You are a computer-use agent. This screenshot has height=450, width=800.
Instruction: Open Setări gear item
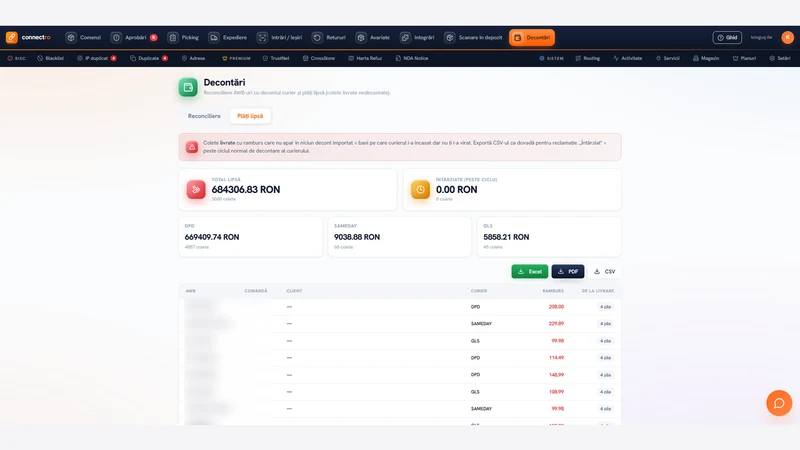tap(780, 58)
